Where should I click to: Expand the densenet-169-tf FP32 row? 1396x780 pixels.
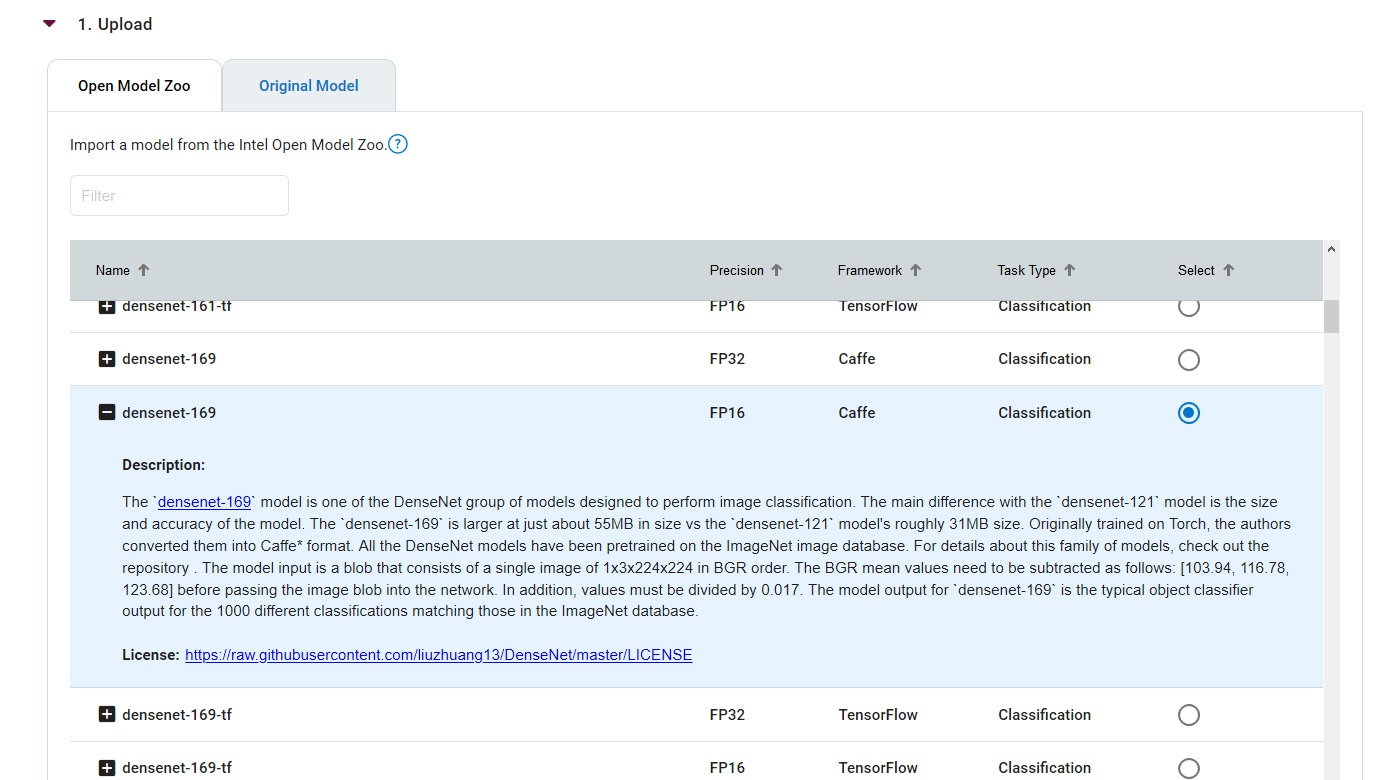coord(107,714)
